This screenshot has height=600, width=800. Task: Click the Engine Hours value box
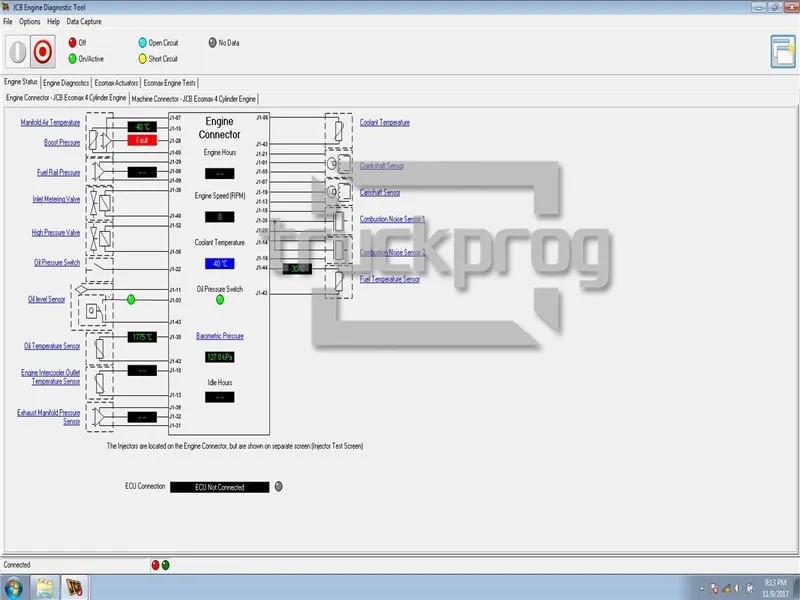[x=220, y=173]
